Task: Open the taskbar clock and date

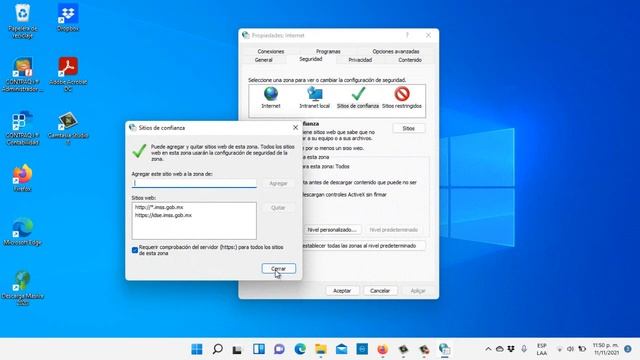Action: pos(606,349)
